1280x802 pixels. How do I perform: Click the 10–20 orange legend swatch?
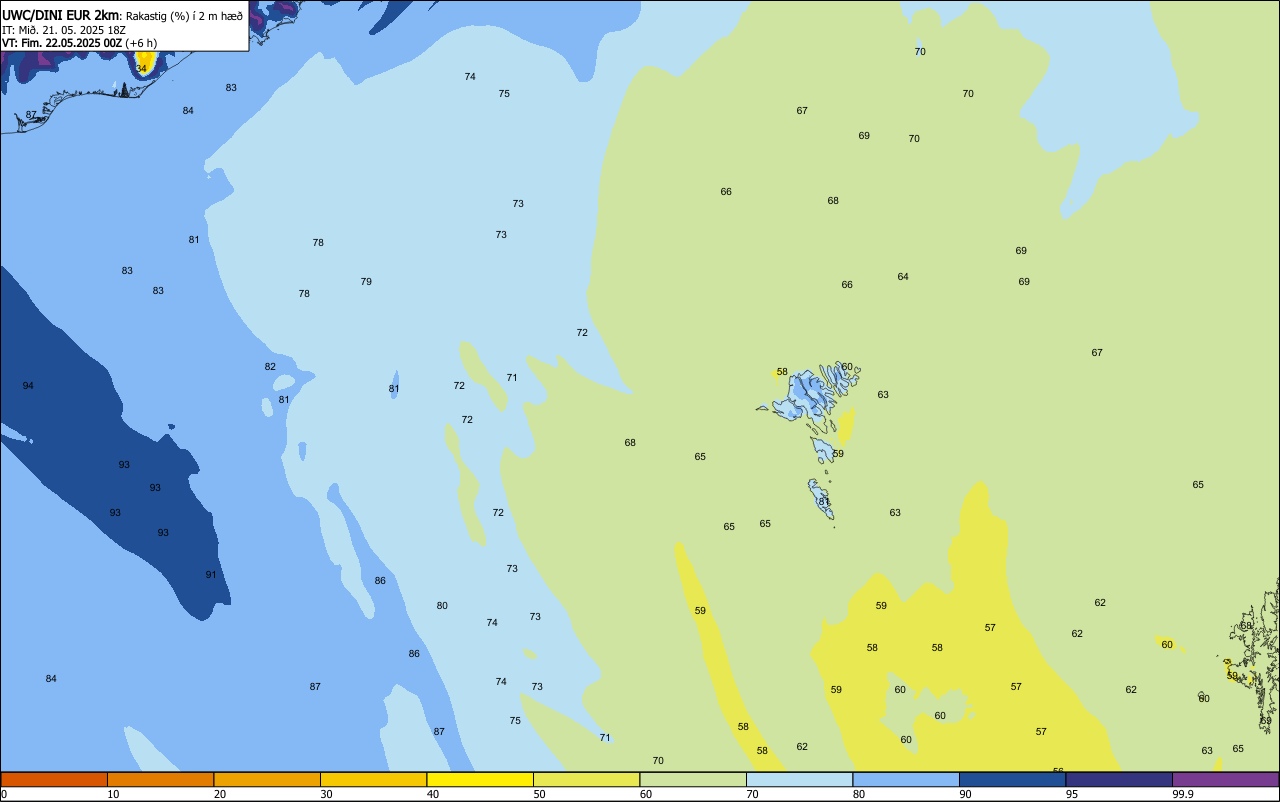point(160,779)
